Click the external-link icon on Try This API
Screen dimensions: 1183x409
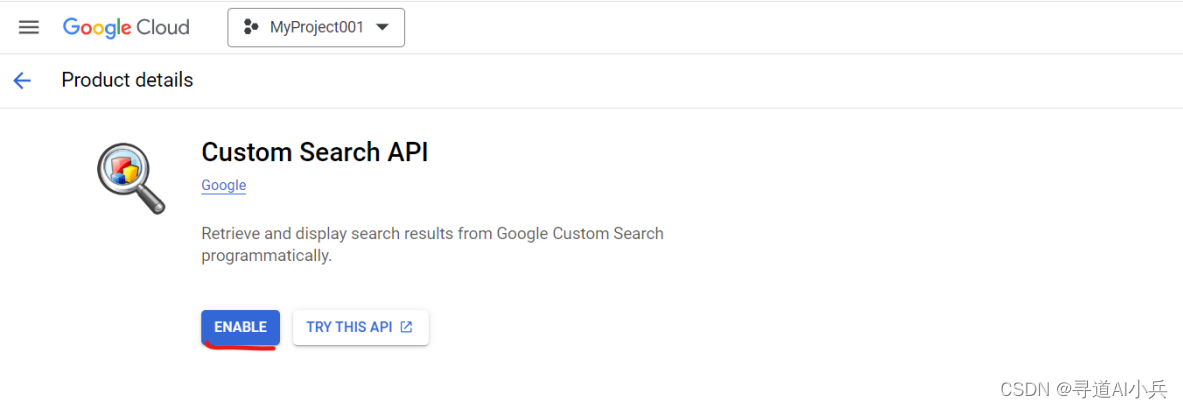pos(406,327)
